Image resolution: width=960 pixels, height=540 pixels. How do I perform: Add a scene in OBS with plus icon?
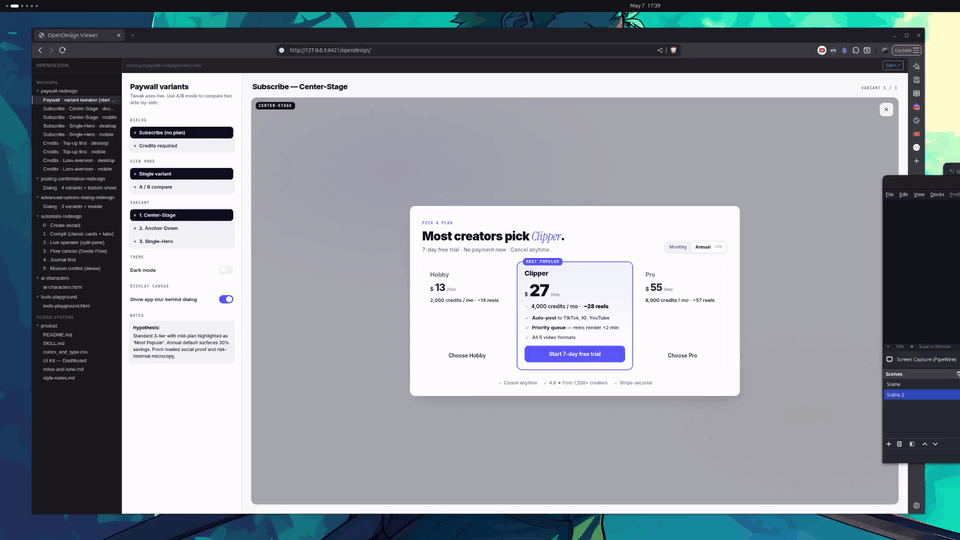(888, 444)
